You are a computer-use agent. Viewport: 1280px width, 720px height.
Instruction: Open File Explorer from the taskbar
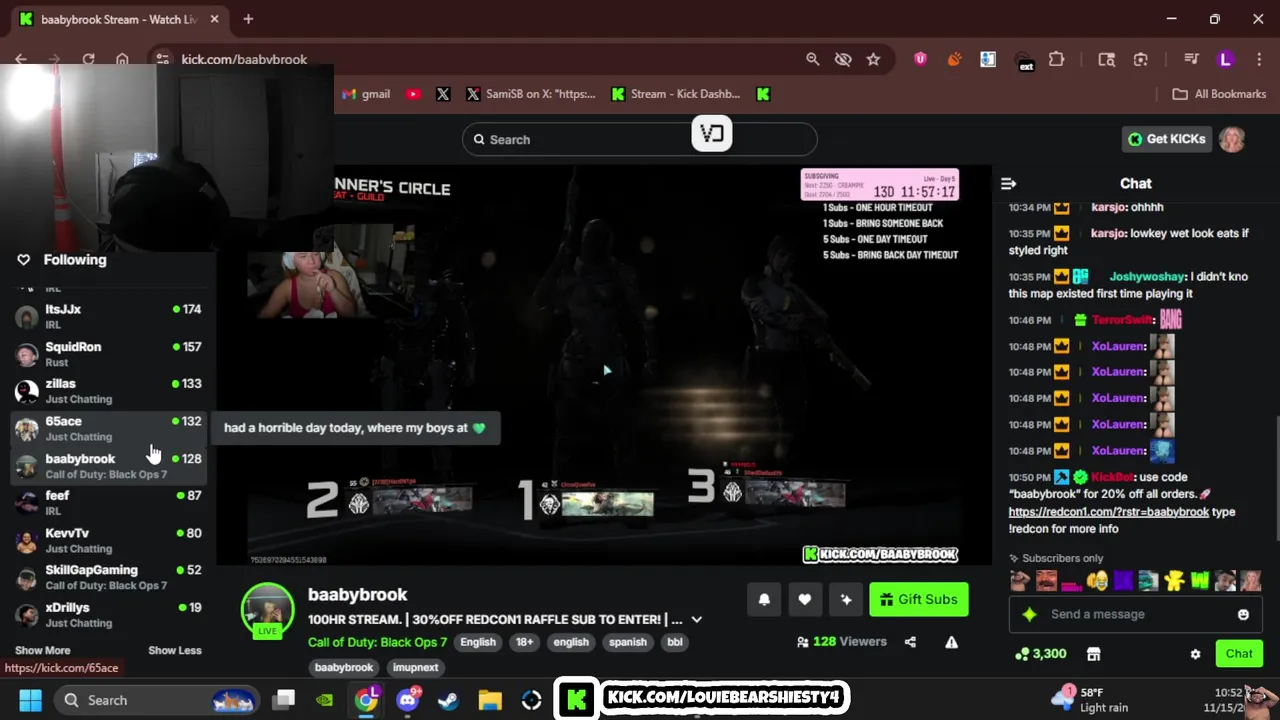tap(489, 700)
